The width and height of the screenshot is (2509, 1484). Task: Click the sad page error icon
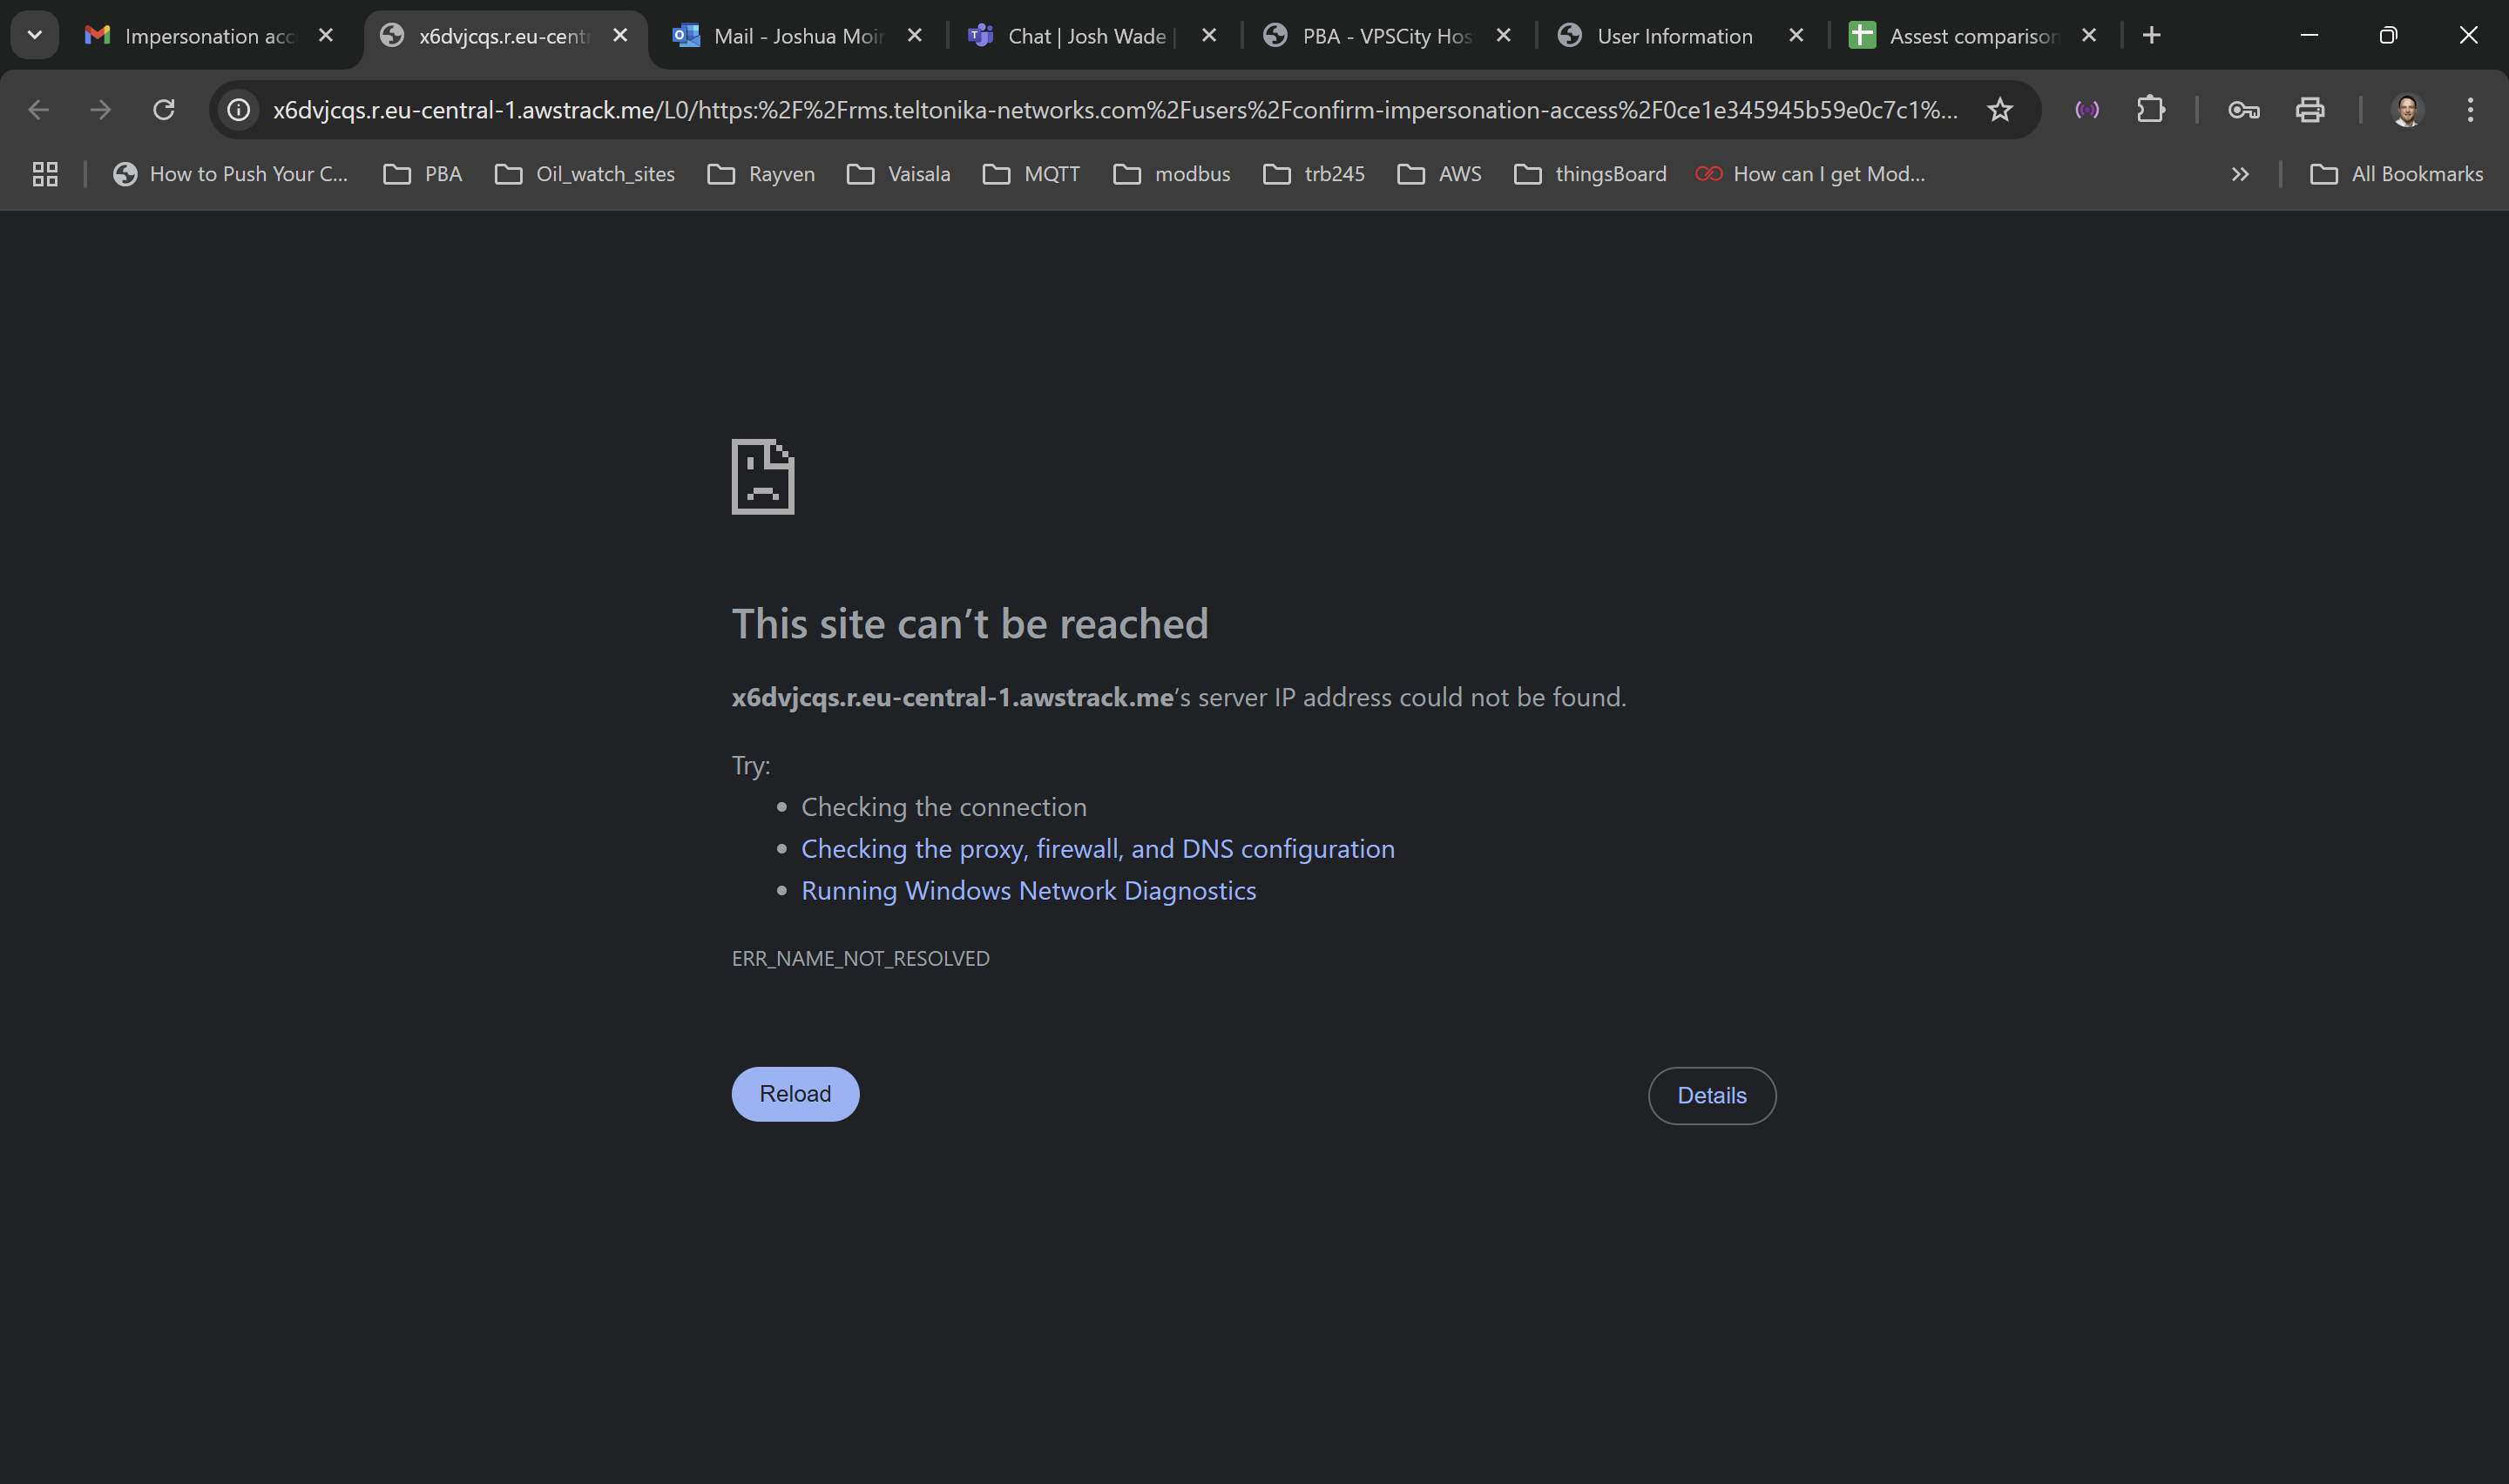click(763, 477)
